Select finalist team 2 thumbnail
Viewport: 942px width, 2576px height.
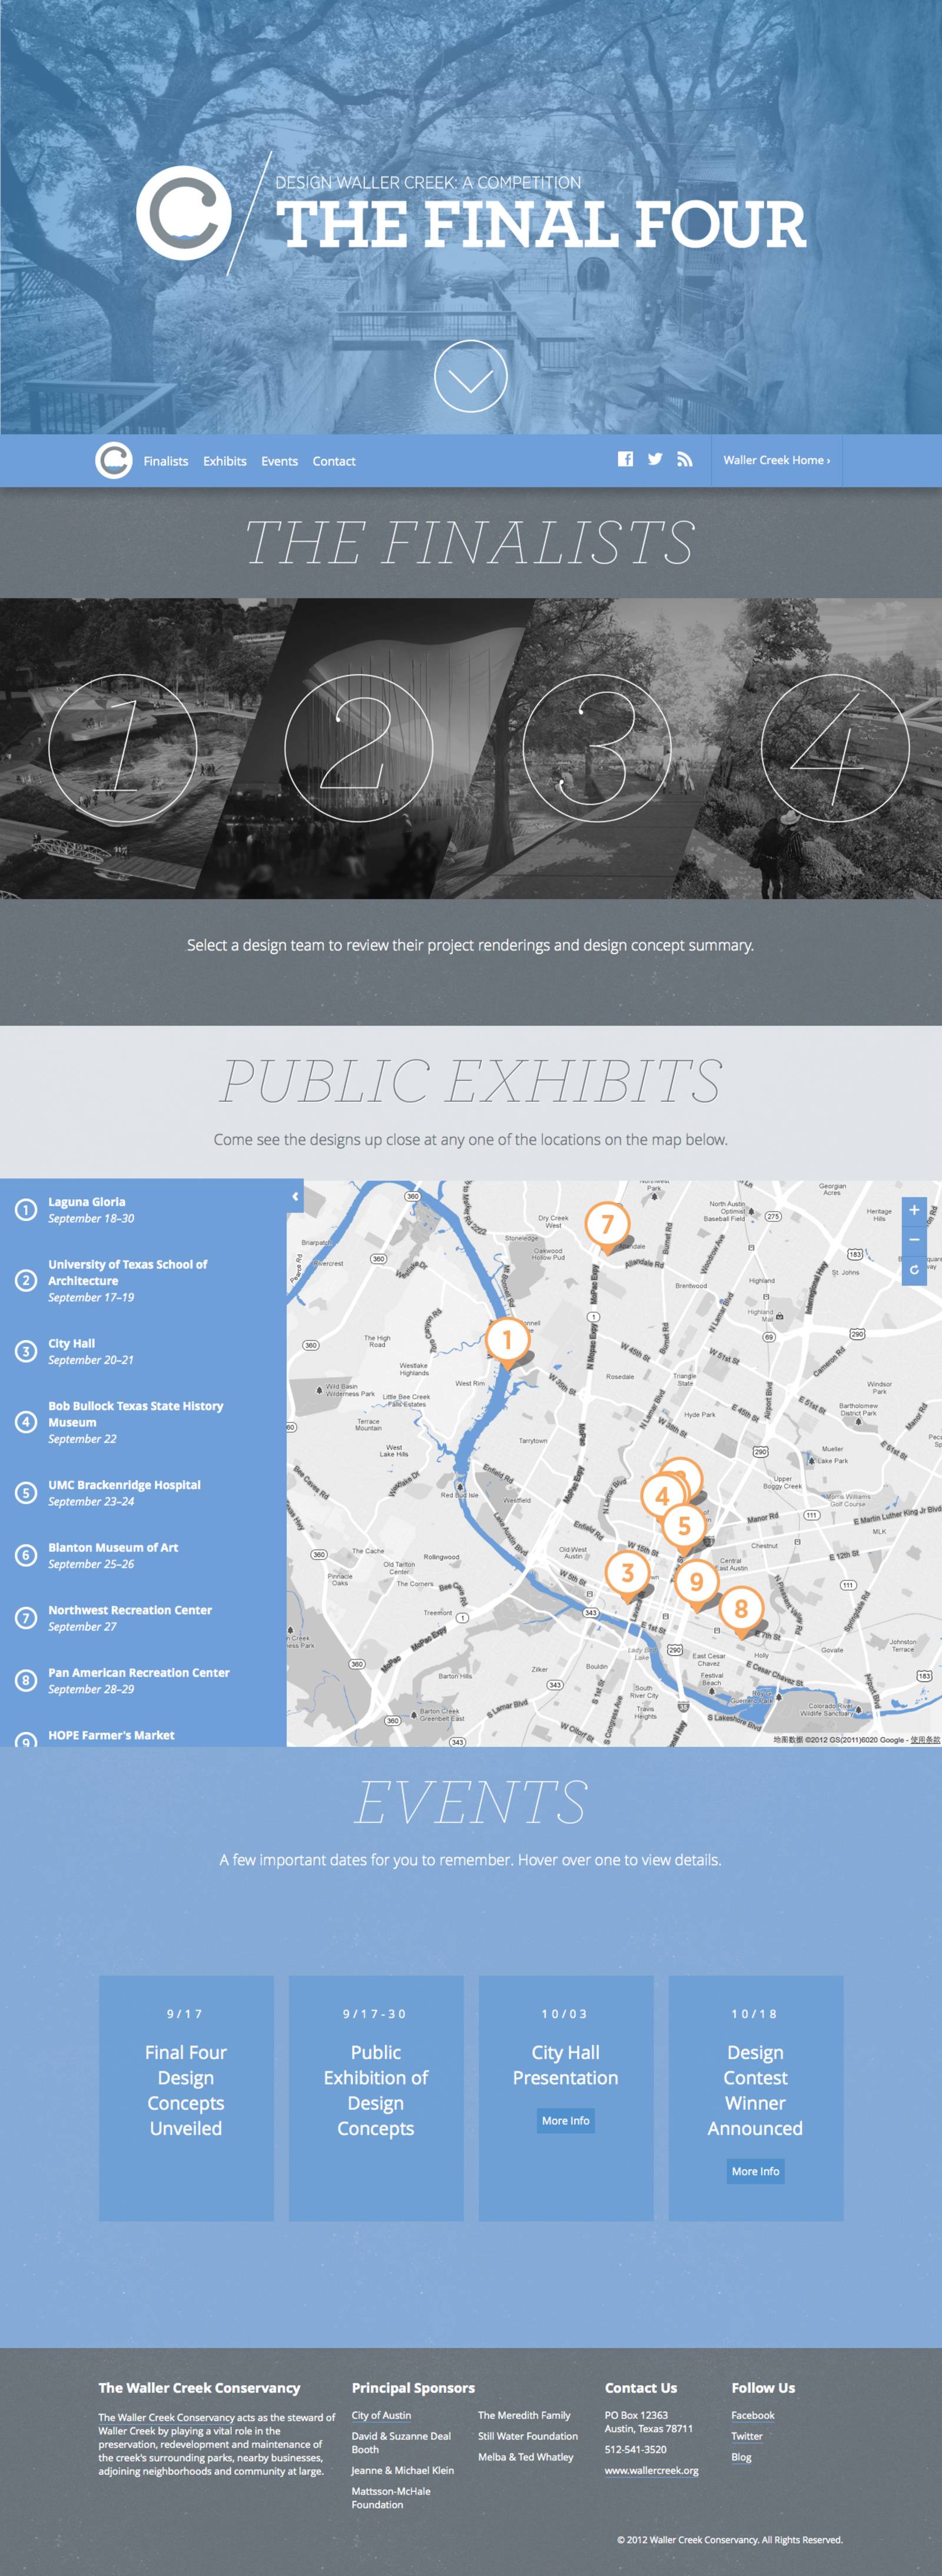pos(359,748)
